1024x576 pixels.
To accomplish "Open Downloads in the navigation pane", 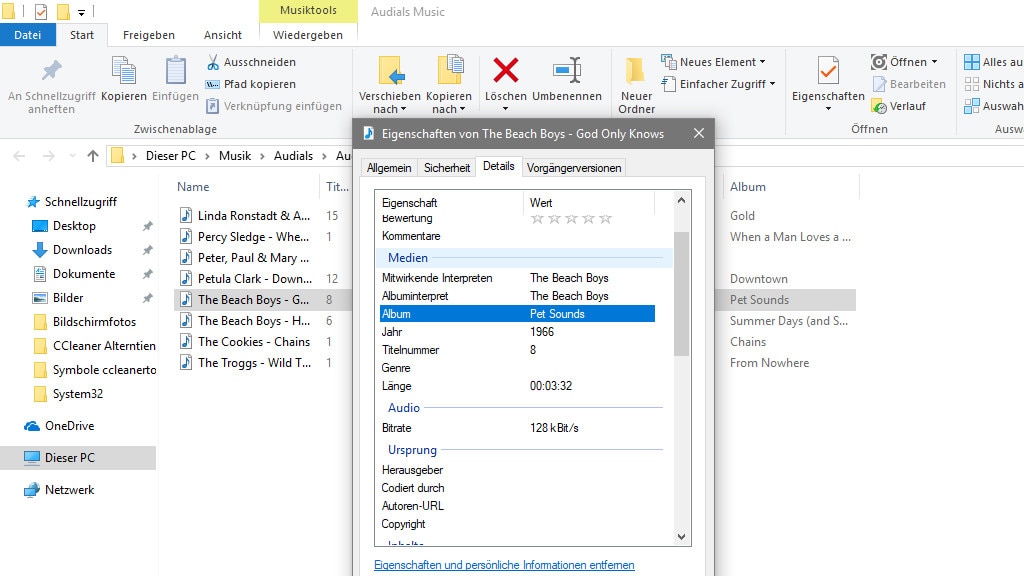I will click(82, 250).
